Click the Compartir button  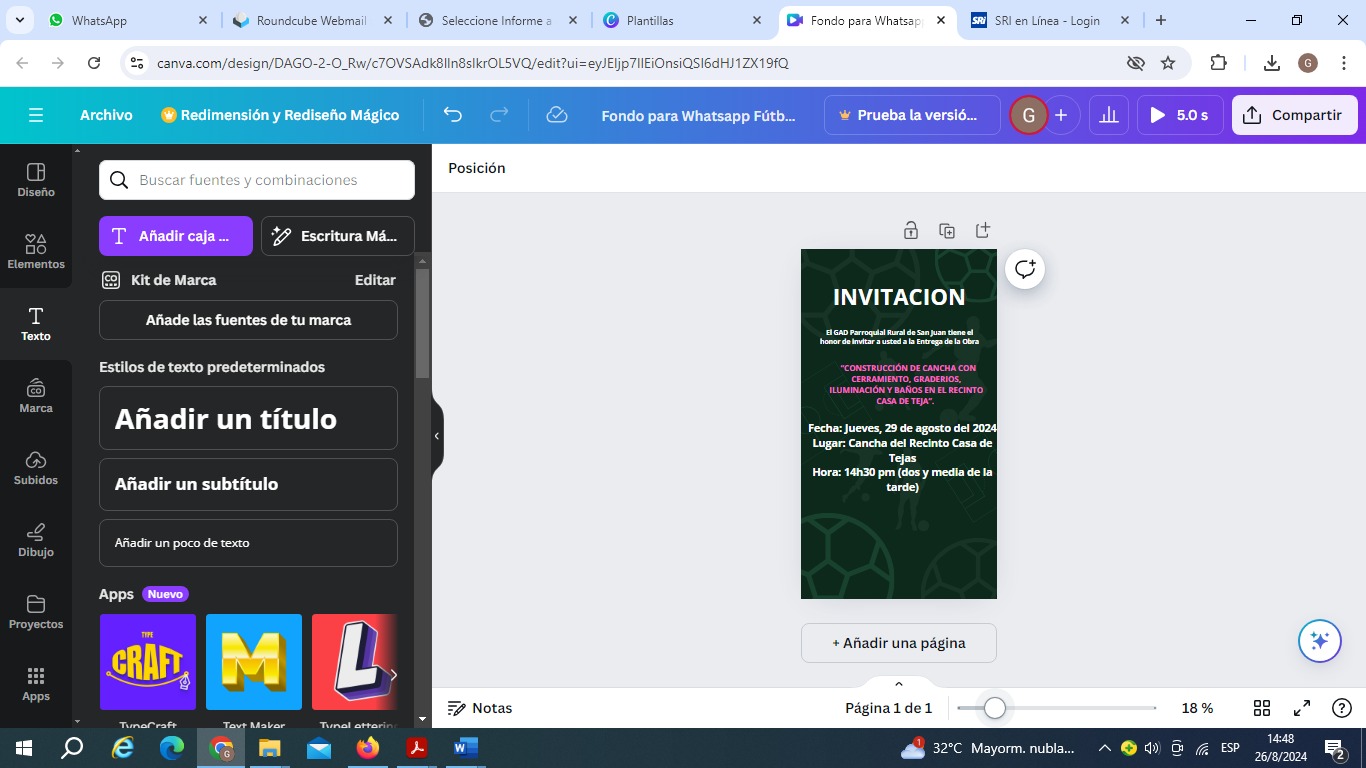(1294, 115)
